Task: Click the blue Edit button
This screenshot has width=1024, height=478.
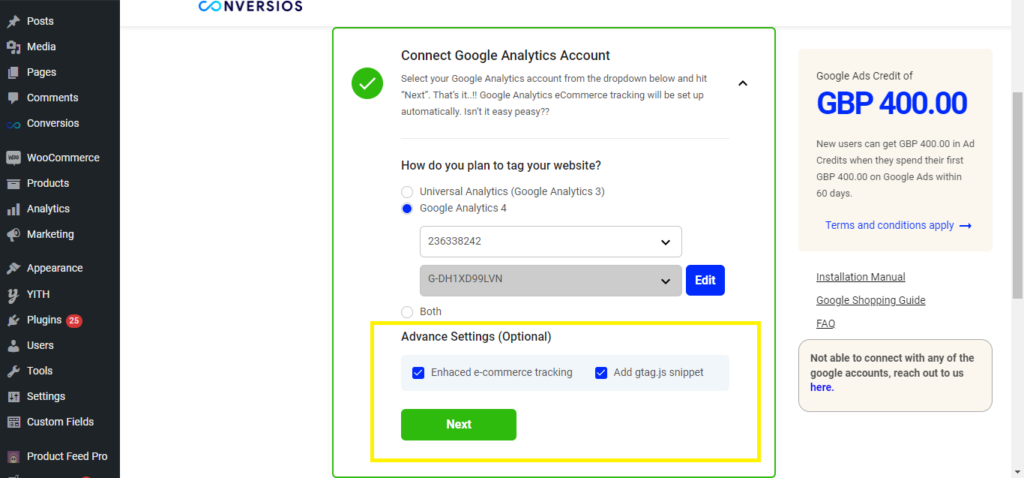Action: [x=705, y=280]
